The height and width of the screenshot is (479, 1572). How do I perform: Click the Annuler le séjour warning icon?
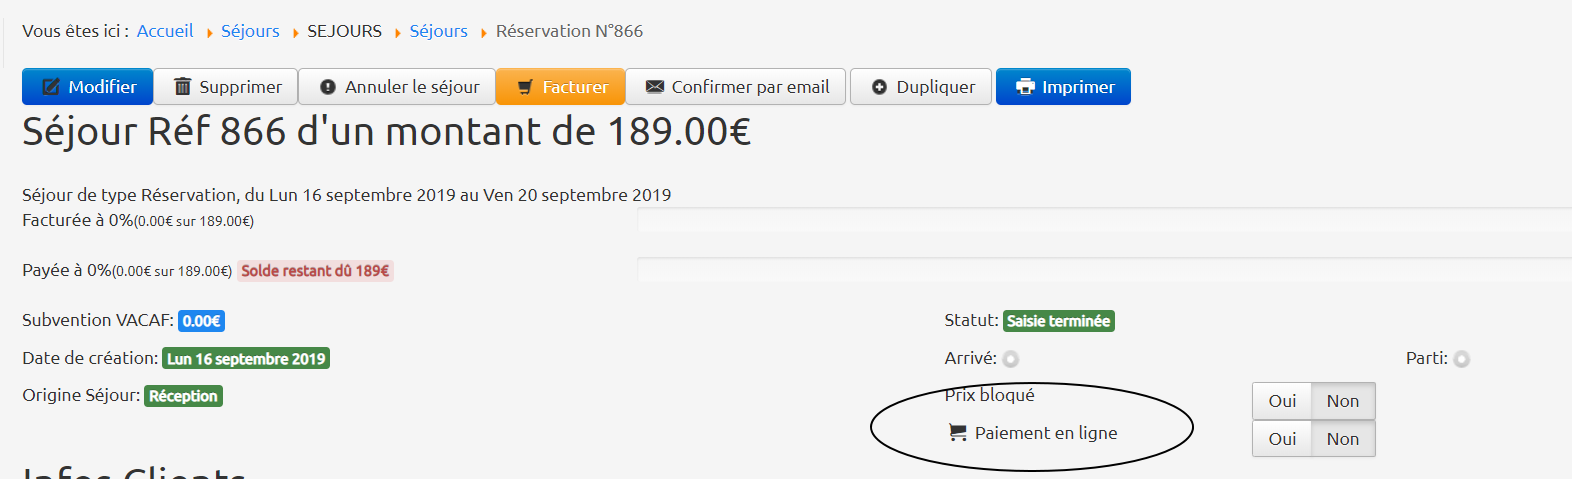click(328, 87)
